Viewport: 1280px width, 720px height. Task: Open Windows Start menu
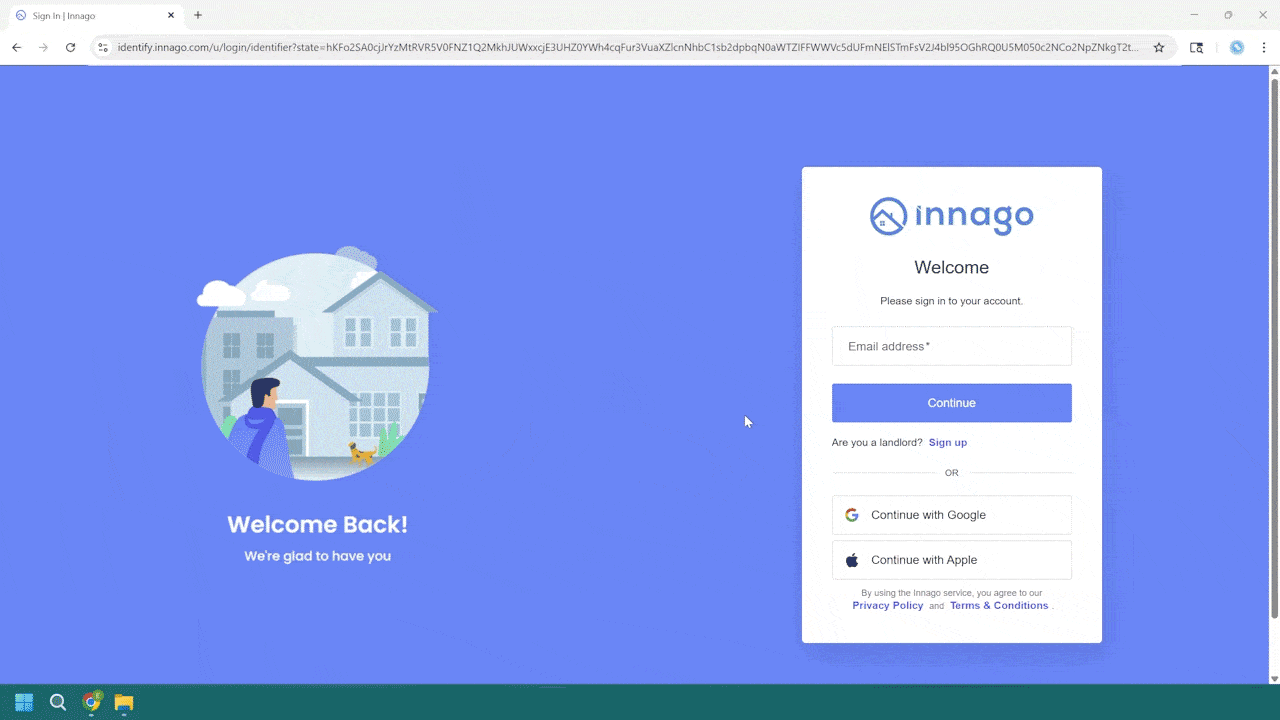point(24,702)
